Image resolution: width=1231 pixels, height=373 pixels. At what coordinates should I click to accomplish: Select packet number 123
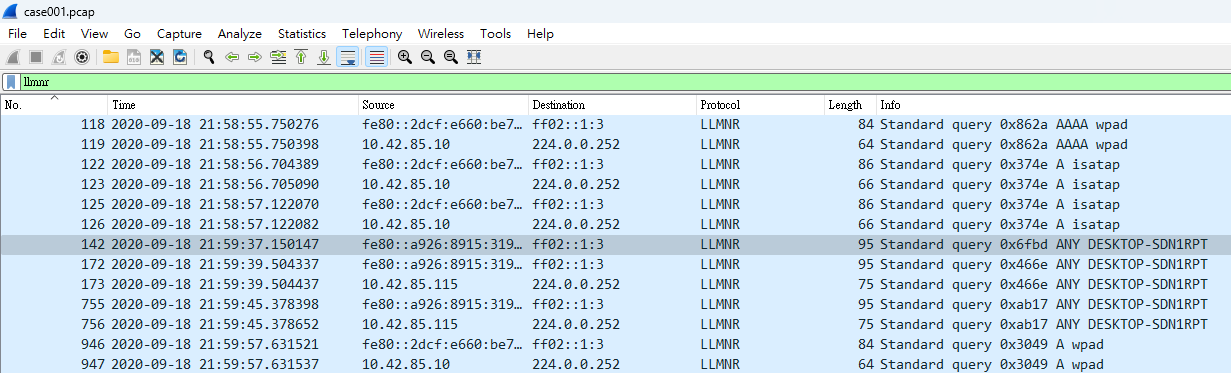615,185
